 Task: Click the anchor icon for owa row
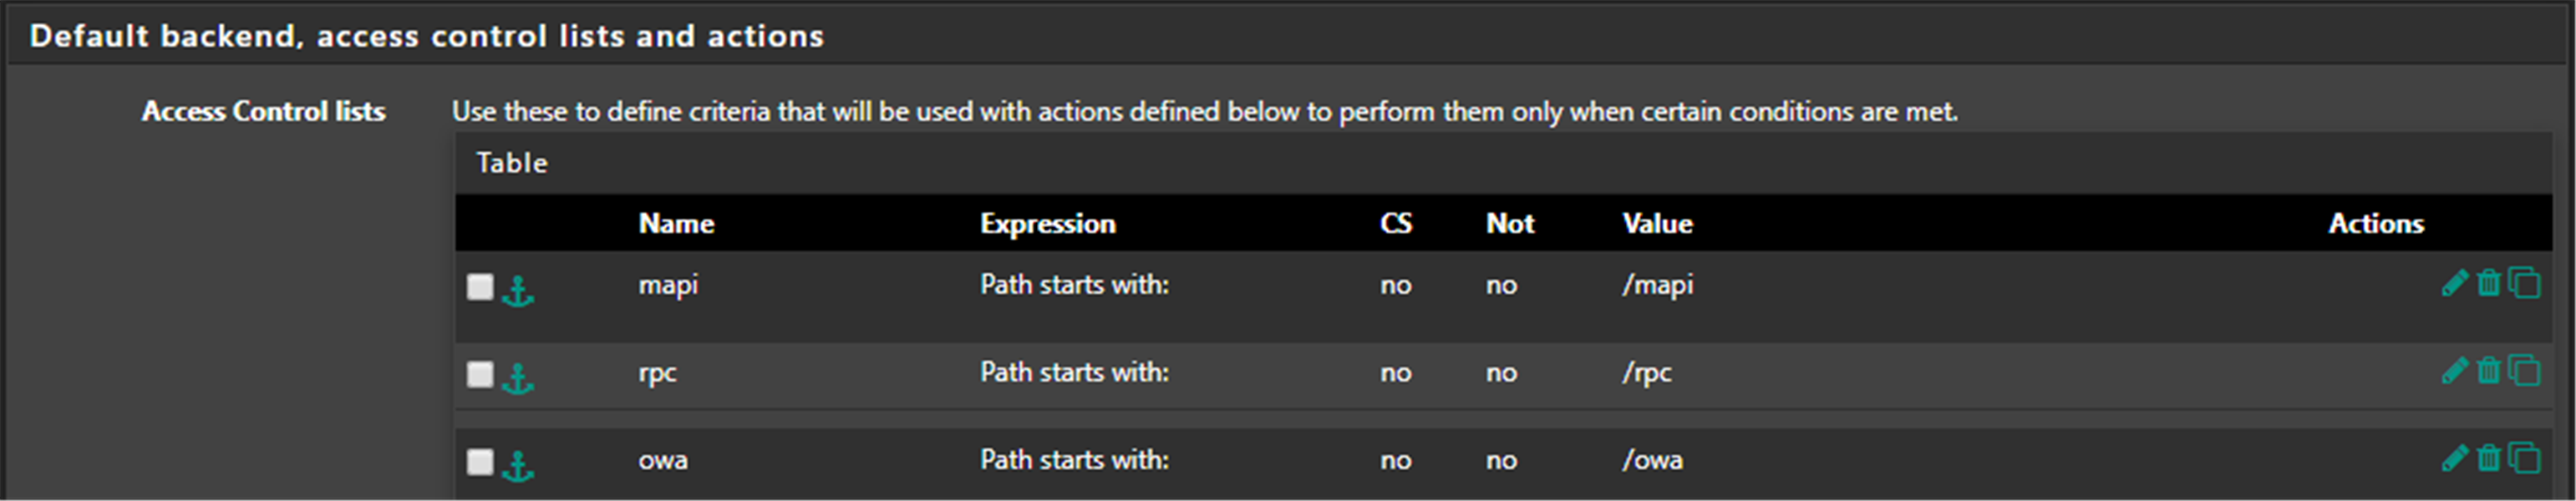(x=518, y=466)
